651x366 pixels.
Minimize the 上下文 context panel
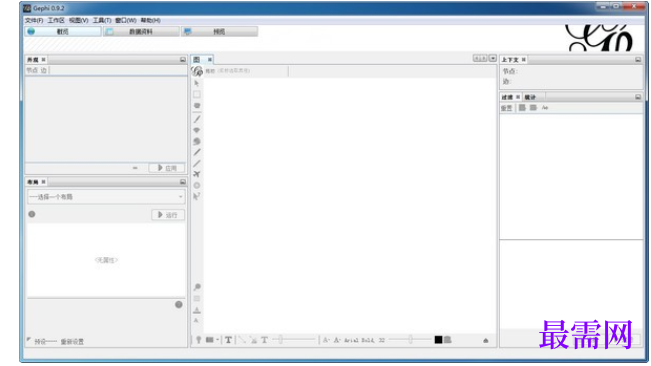point(638,60)
